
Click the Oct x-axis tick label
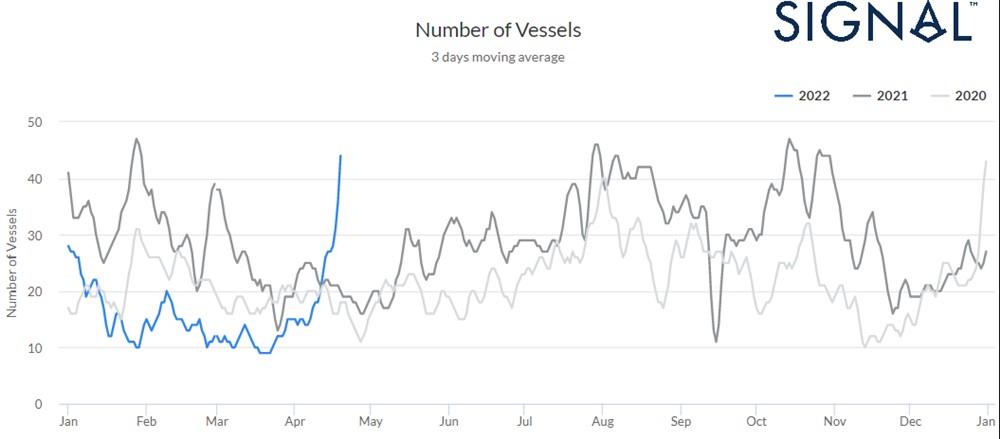[x=755, y=423]
